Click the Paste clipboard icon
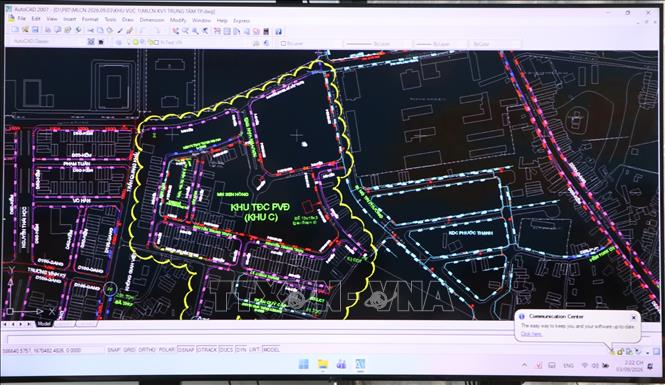The image size is (665, 385). (110, 31)
